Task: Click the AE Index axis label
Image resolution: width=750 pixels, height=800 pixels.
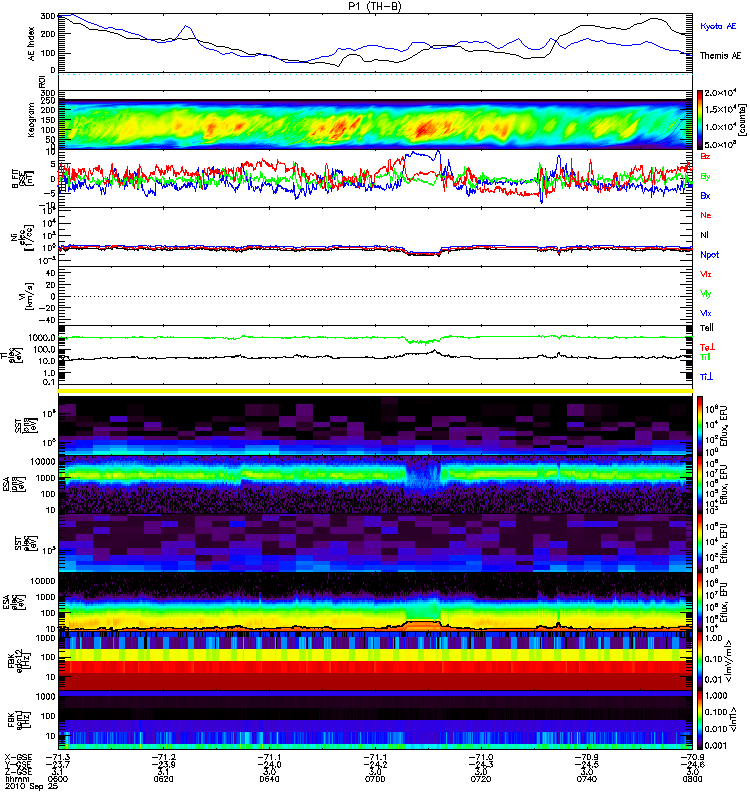Action: [32, 44]
